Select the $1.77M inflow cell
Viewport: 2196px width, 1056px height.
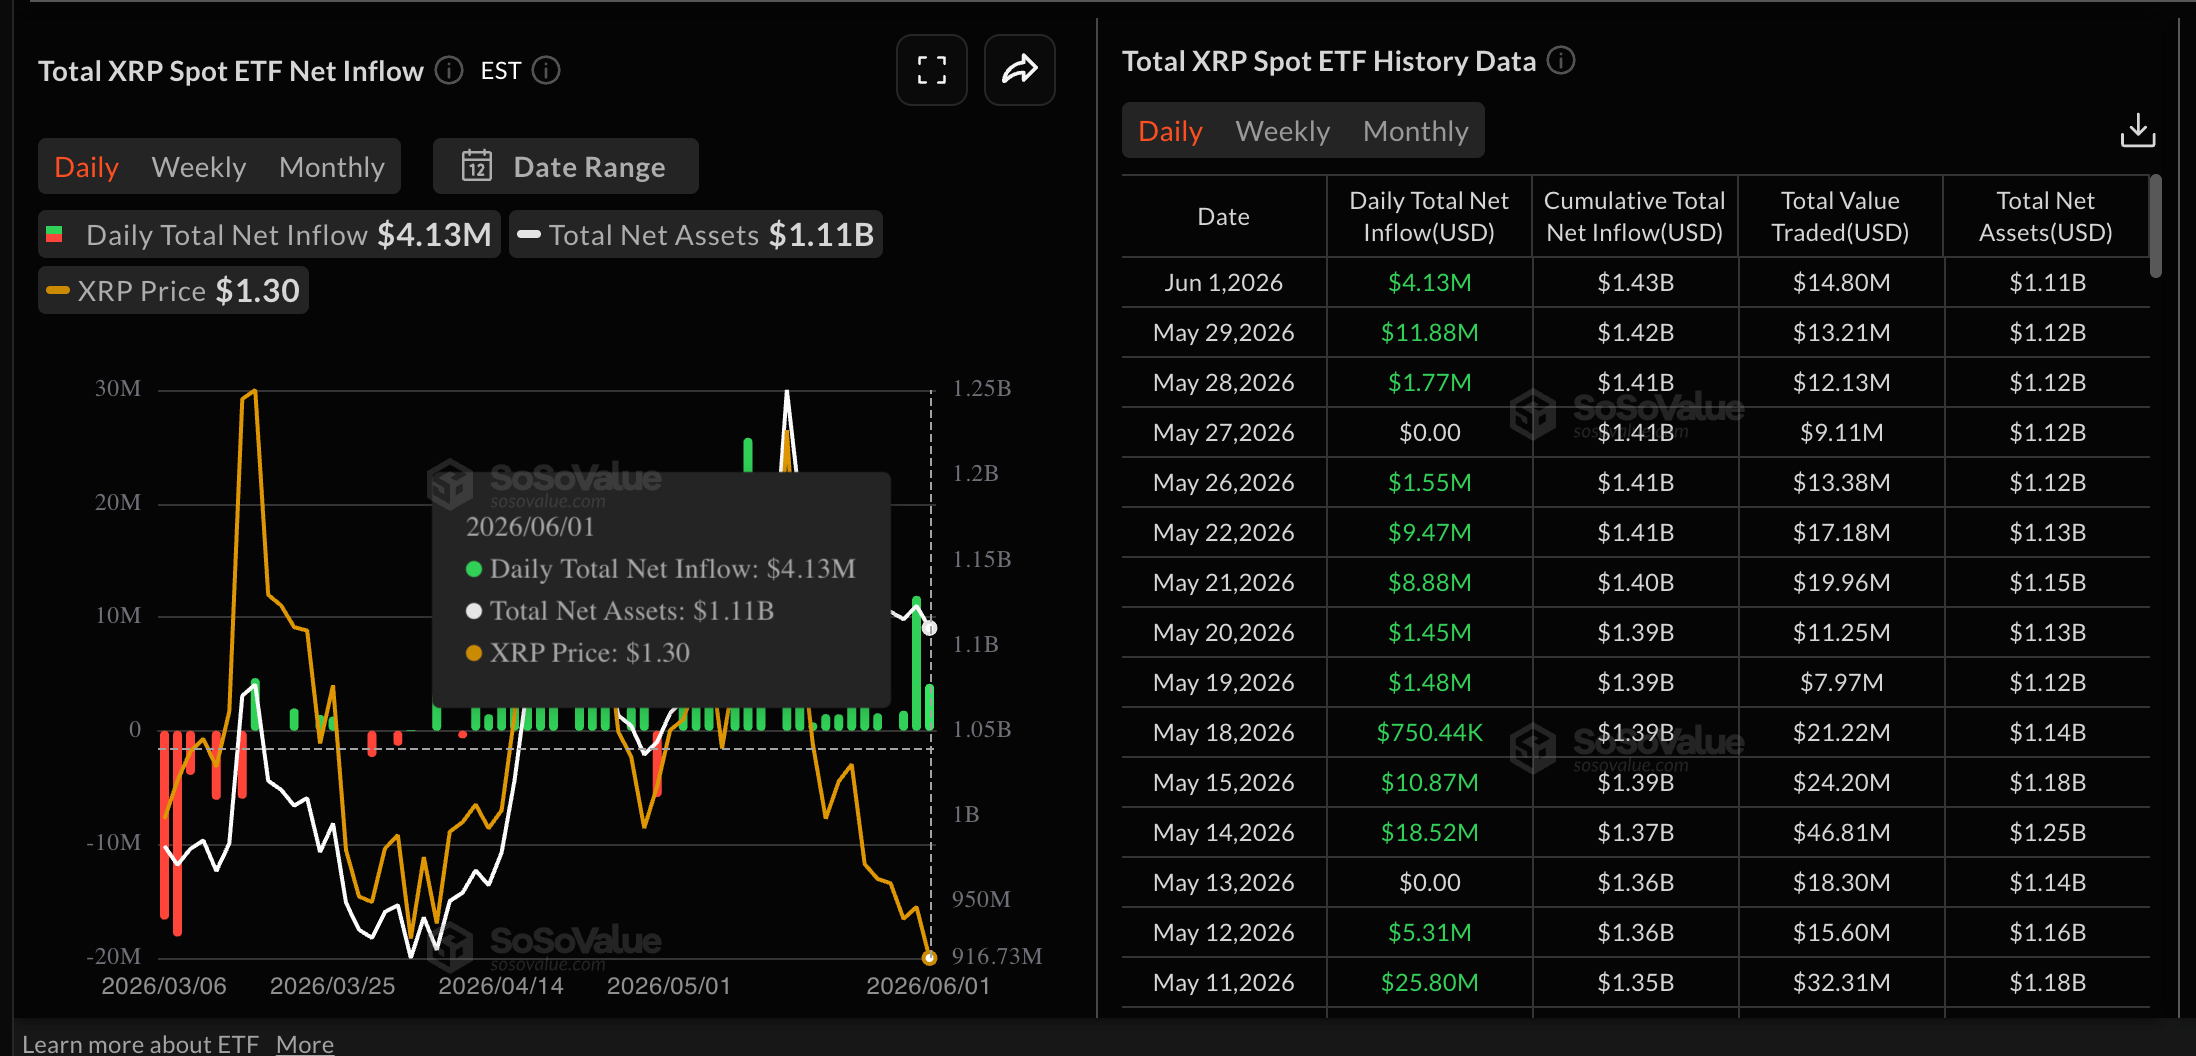coord(1429,383)
